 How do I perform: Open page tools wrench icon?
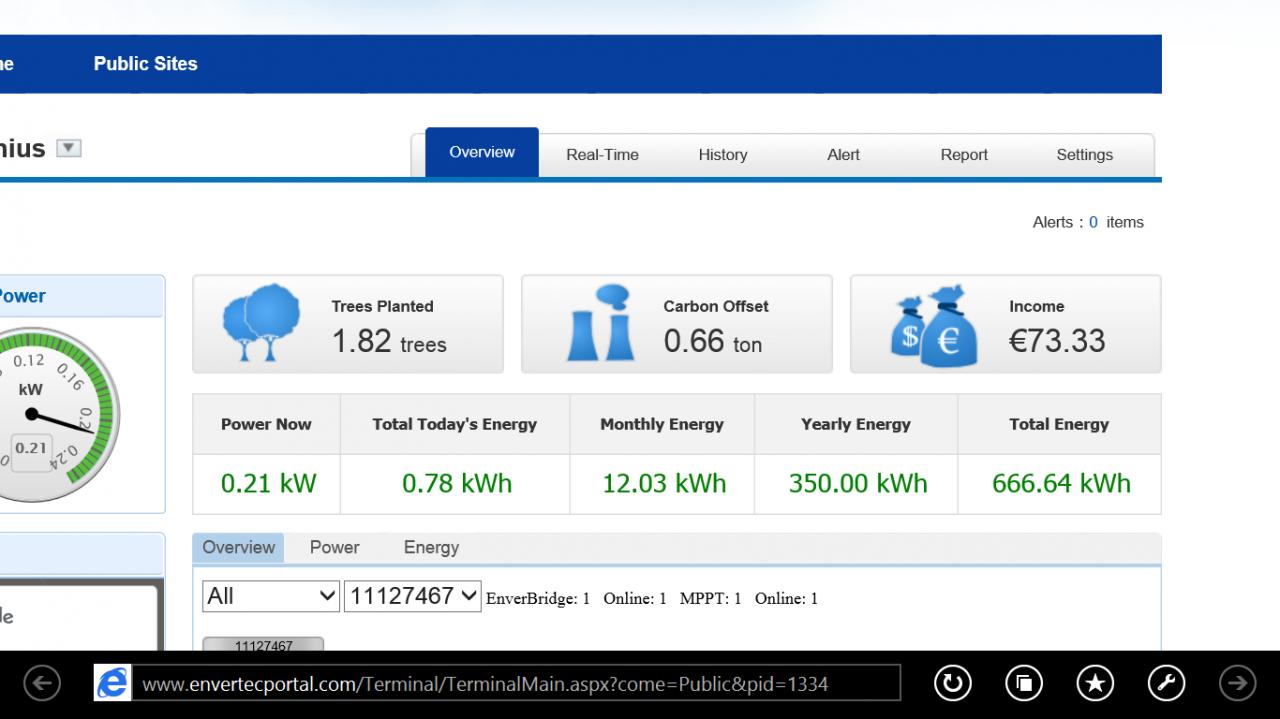[x=1166, y=684]
